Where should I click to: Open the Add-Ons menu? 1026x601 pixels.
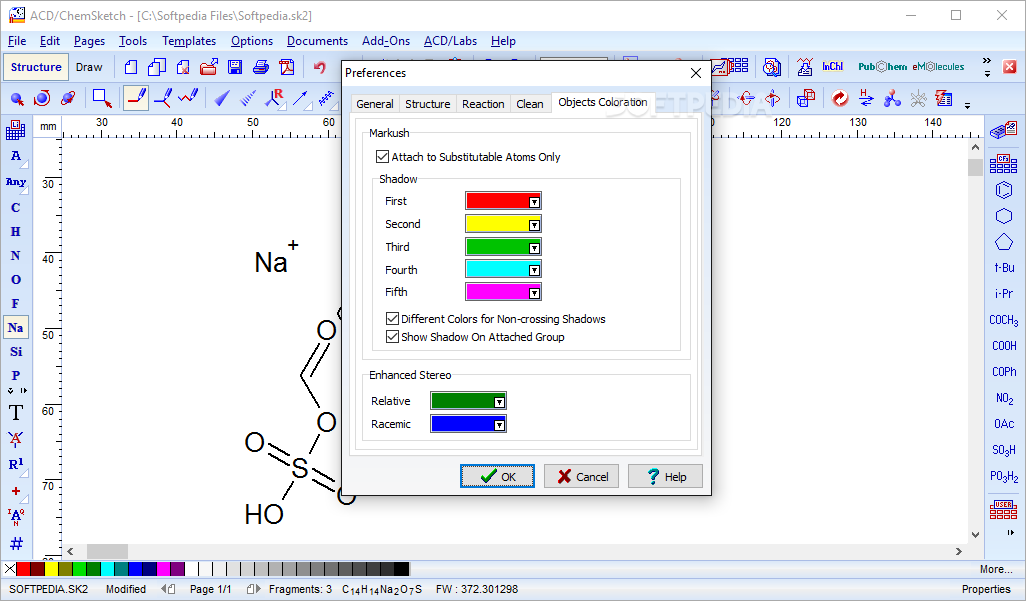(386, 41)
